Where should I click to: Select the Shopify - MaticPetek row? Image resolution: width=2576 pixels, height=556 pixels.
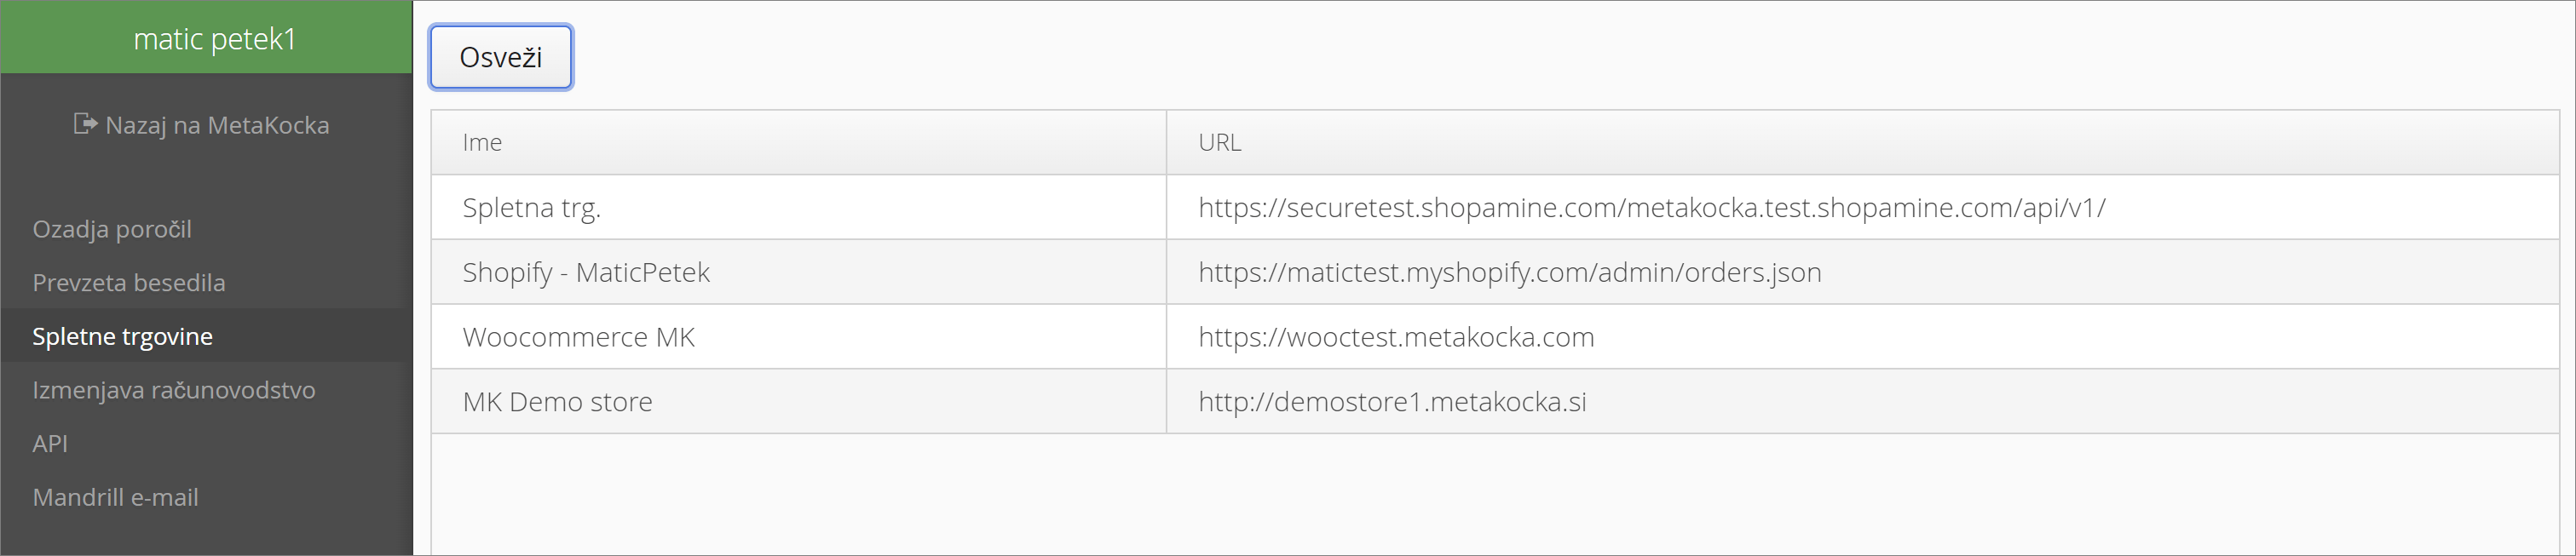tap(1495, 272)
